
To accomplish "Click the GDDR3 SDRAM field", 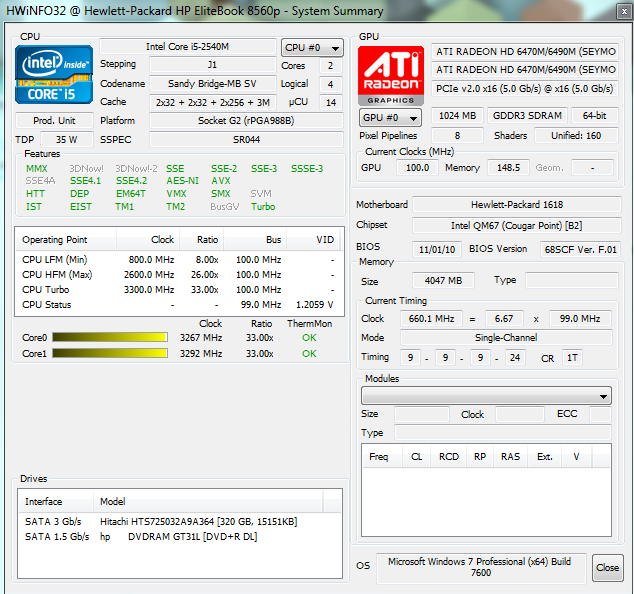I will [527, 116].
